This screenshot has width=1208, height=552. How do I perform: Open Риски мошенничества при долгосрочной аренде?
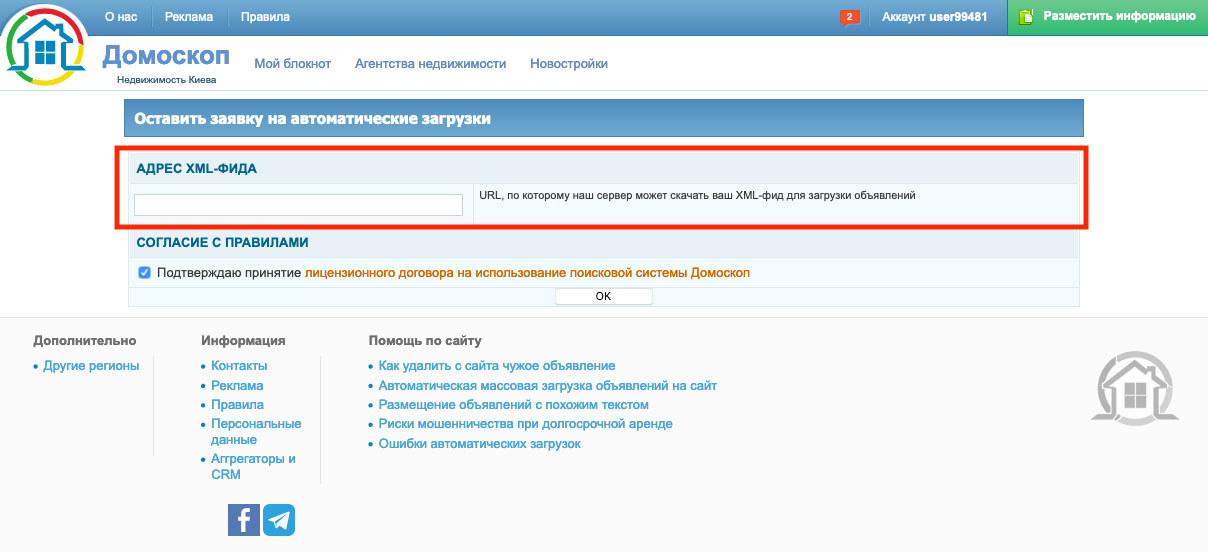pyautogui.click(x=526, y=424)
